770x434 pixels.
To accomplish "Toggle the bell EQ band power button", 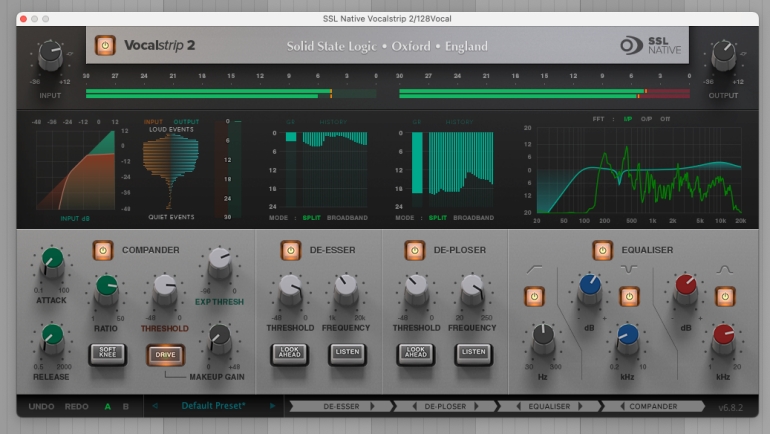I will click(x=725, y=297).
